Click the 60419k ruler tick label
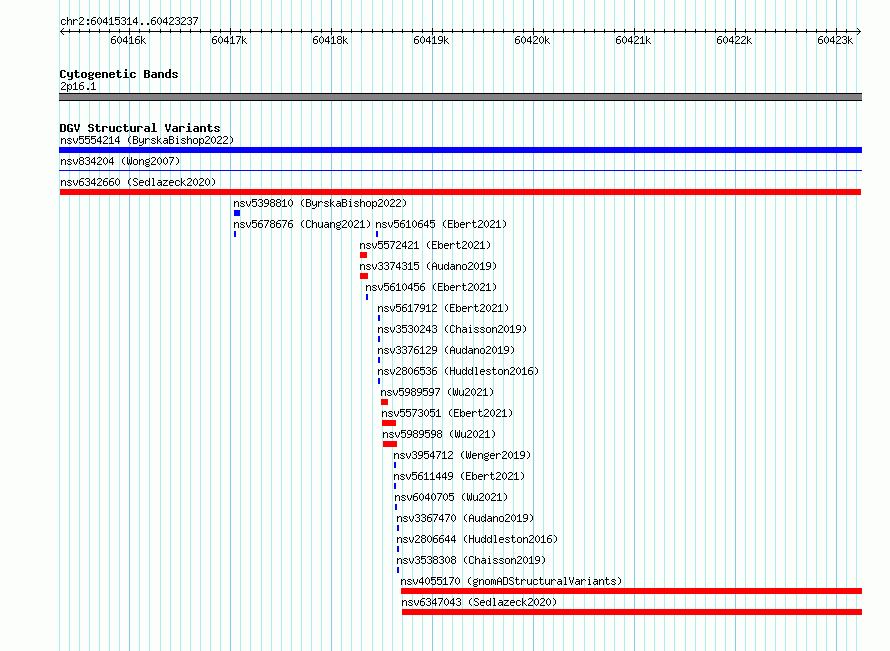The width and height of the screenshot is (890, 651). point(431,40)
